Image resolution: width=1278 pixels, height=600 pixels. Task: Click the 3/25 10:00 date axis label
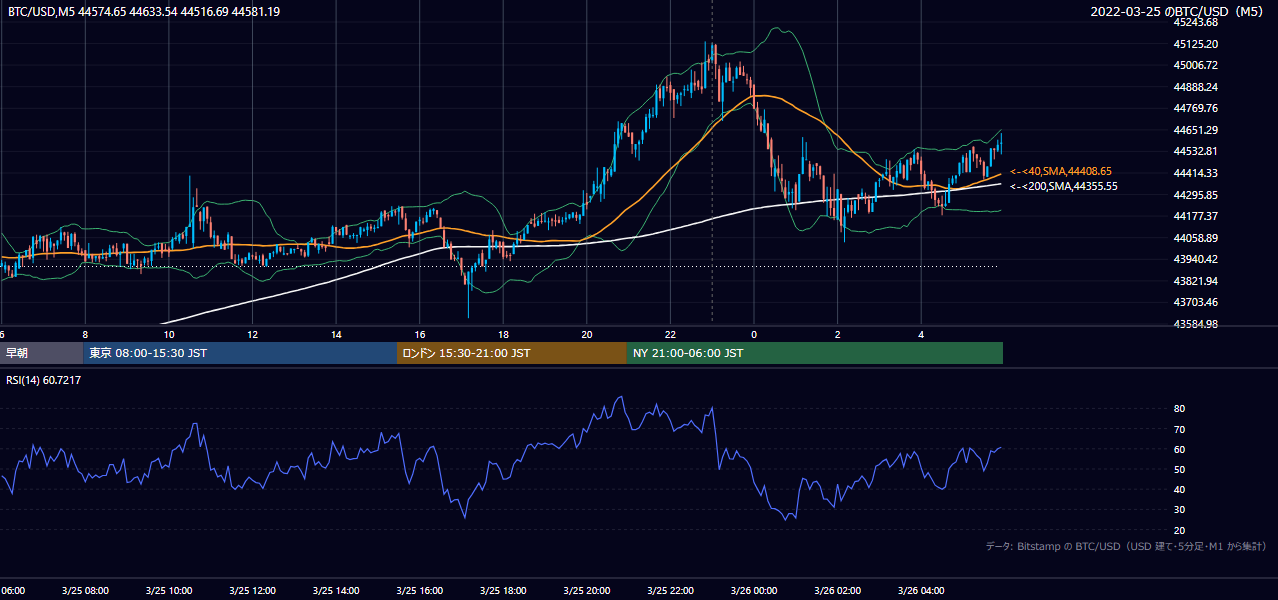(x=169, y=591)
